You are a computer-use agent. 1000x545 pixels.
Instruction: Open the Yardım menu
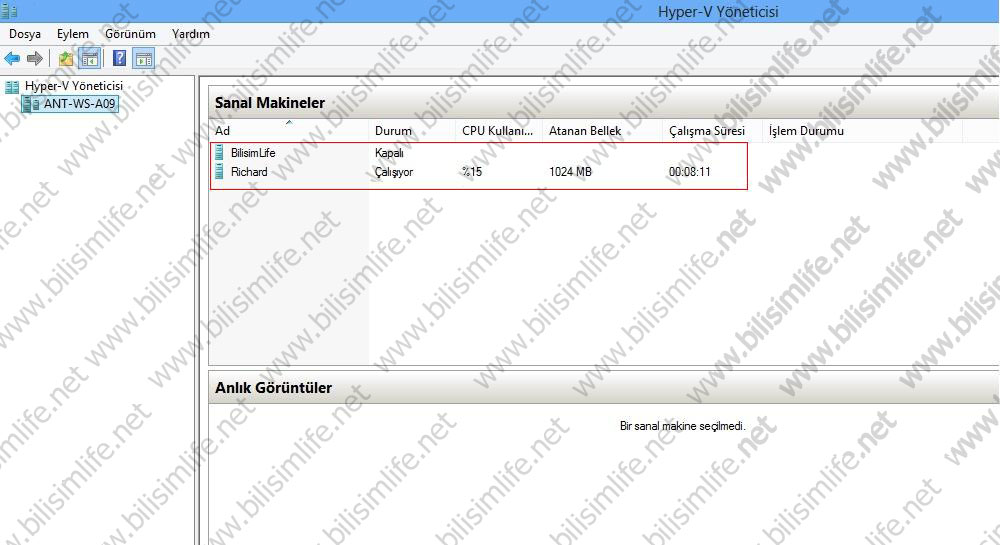191,34
